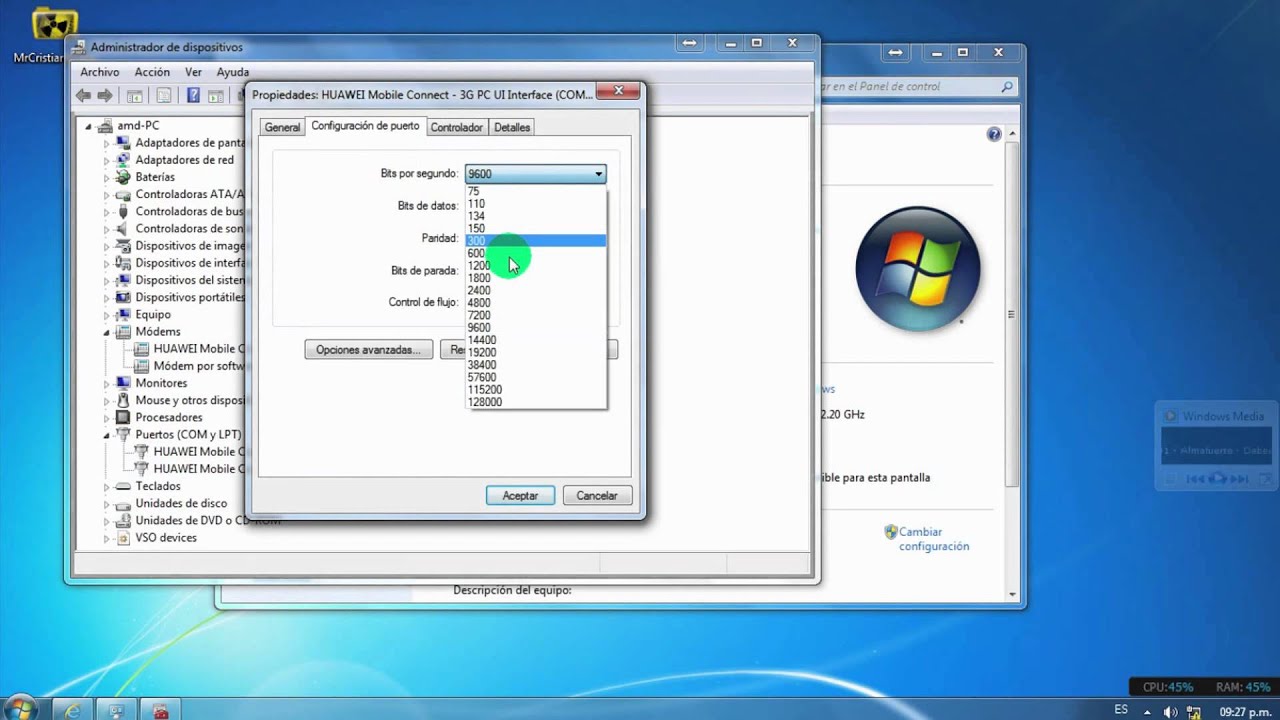Open the Properties sheet toolbar icon
Image resolution: width=1280 pixels, height=720 pixels.
click(164, 96)
